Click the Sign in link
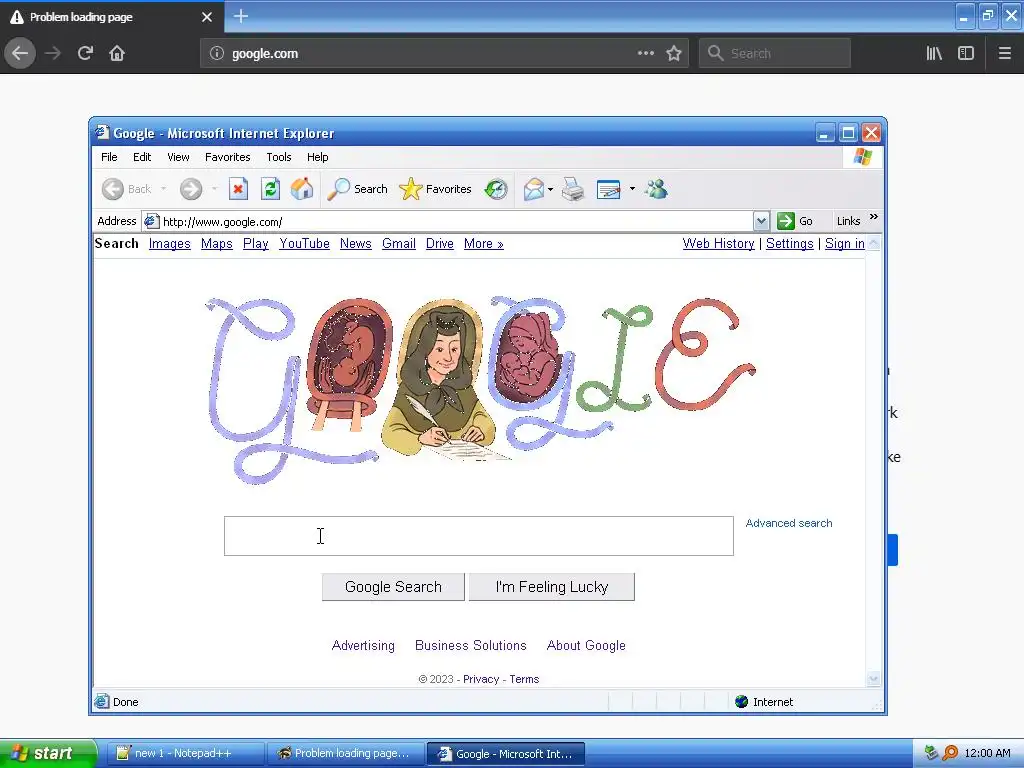This screenshot has width=1024, height=768. 844,244
